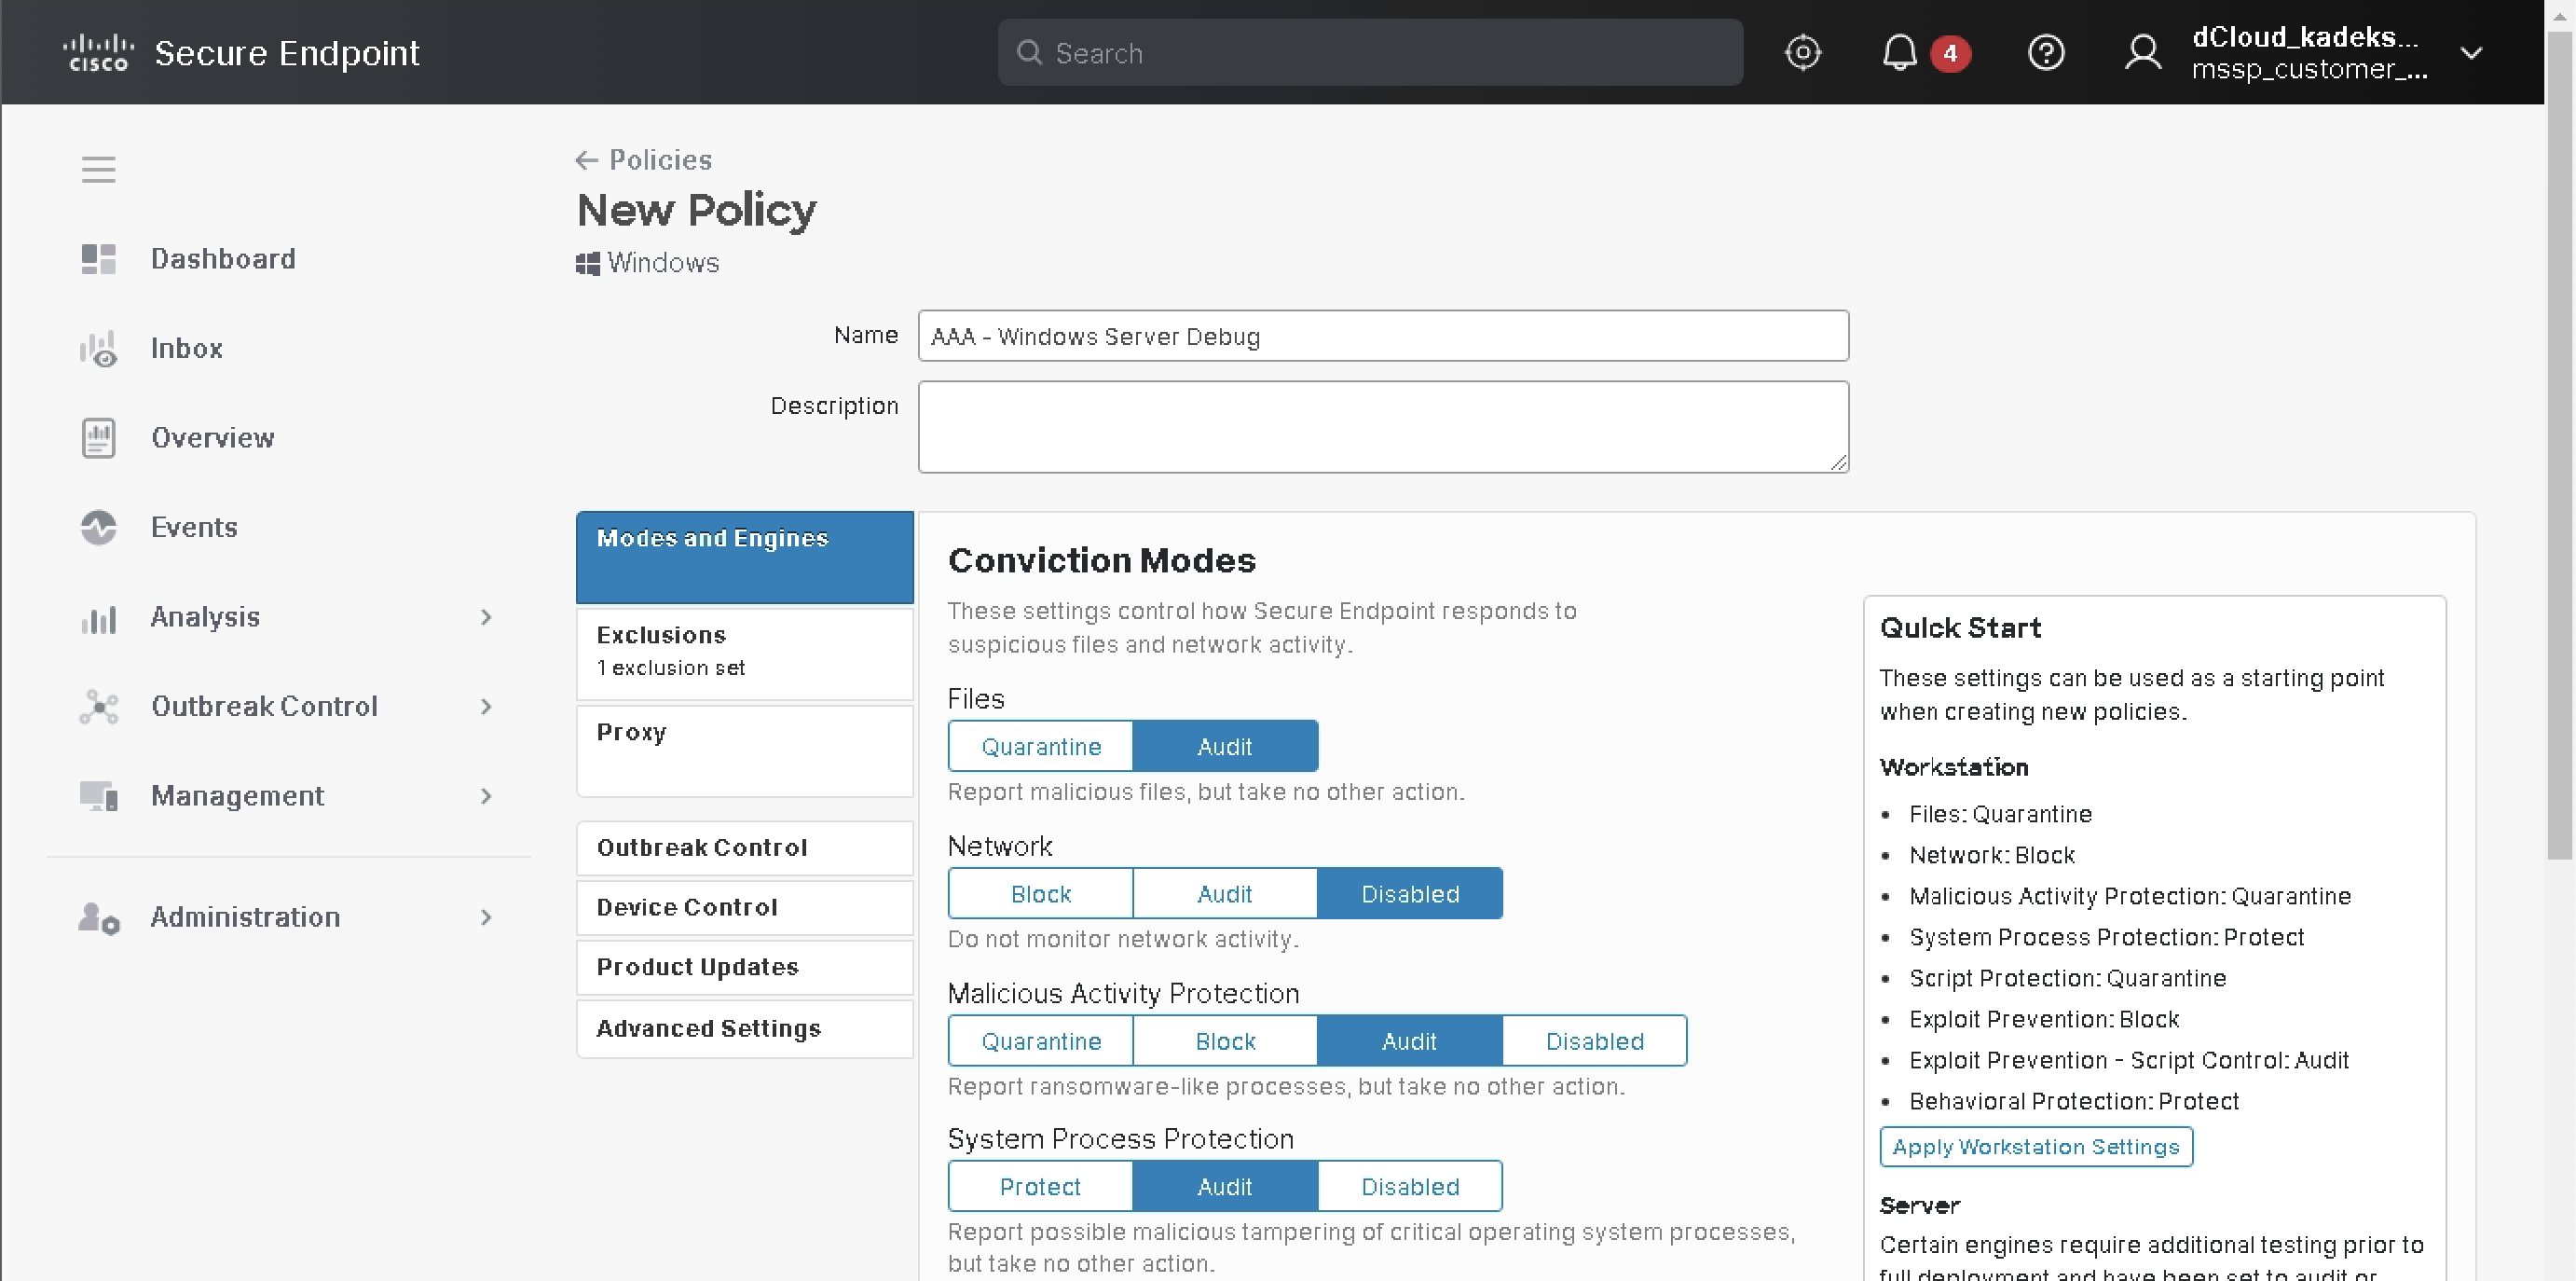Click Apply Workstation Settings button

[2035, 1146]
